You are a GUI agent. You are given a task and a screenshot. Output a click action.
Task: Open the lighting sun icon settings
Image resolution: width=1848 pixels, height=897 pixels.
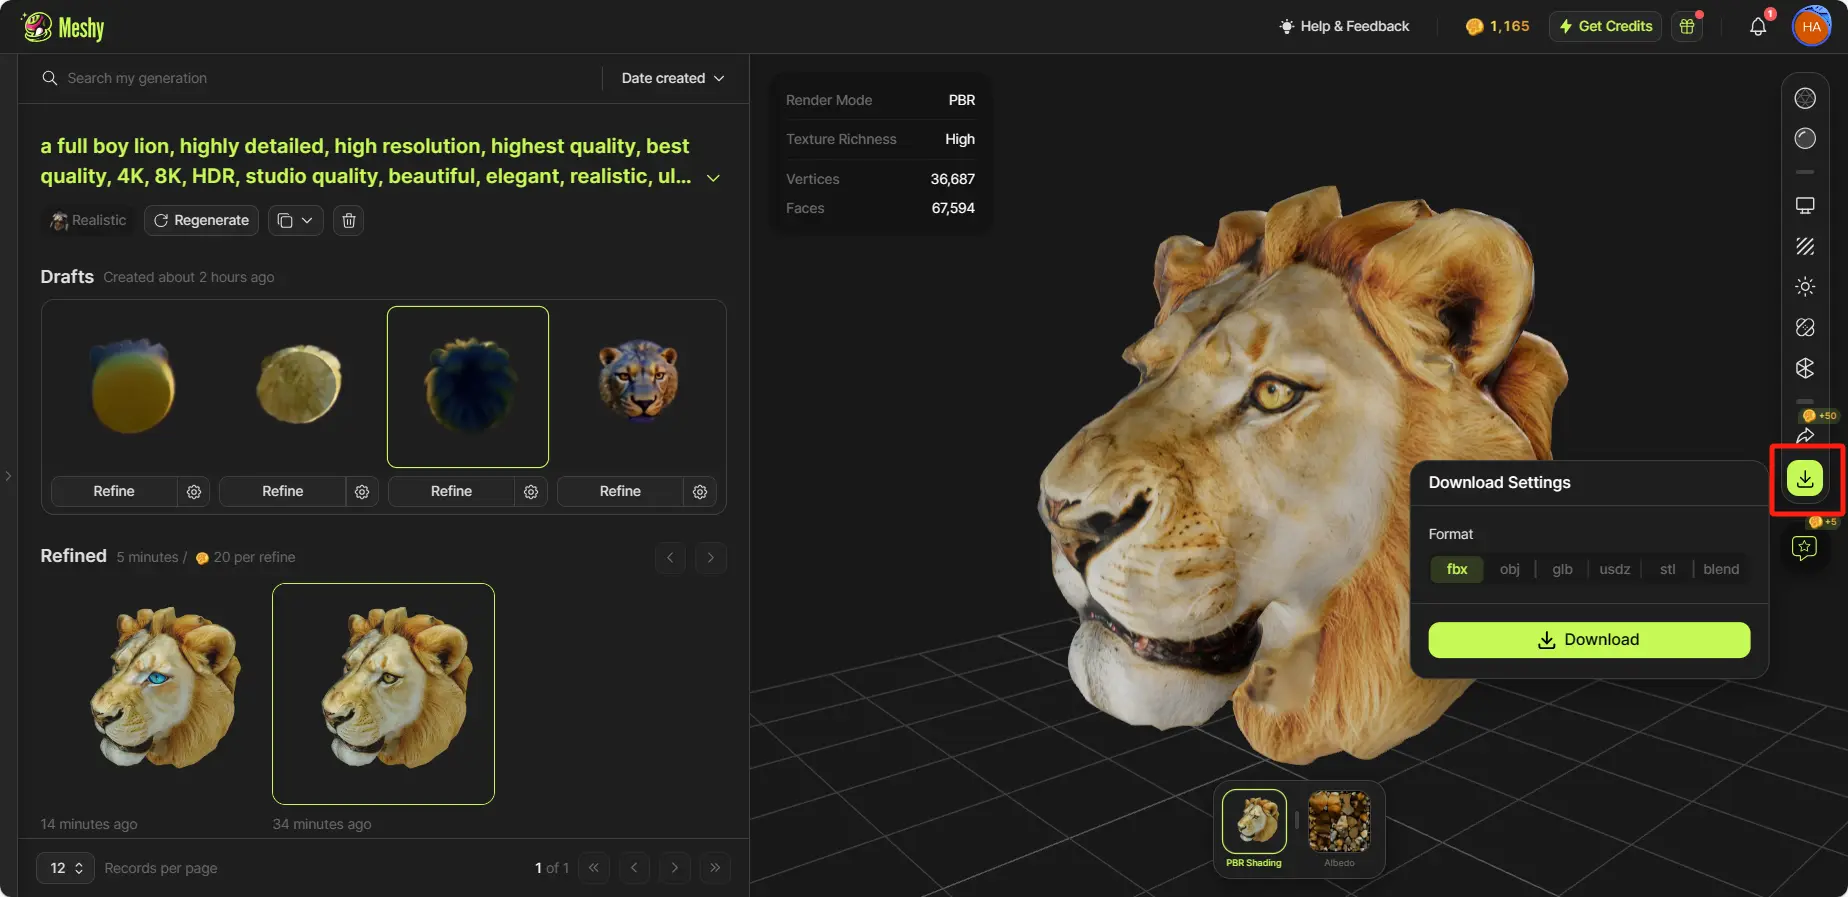[1804, 287]
